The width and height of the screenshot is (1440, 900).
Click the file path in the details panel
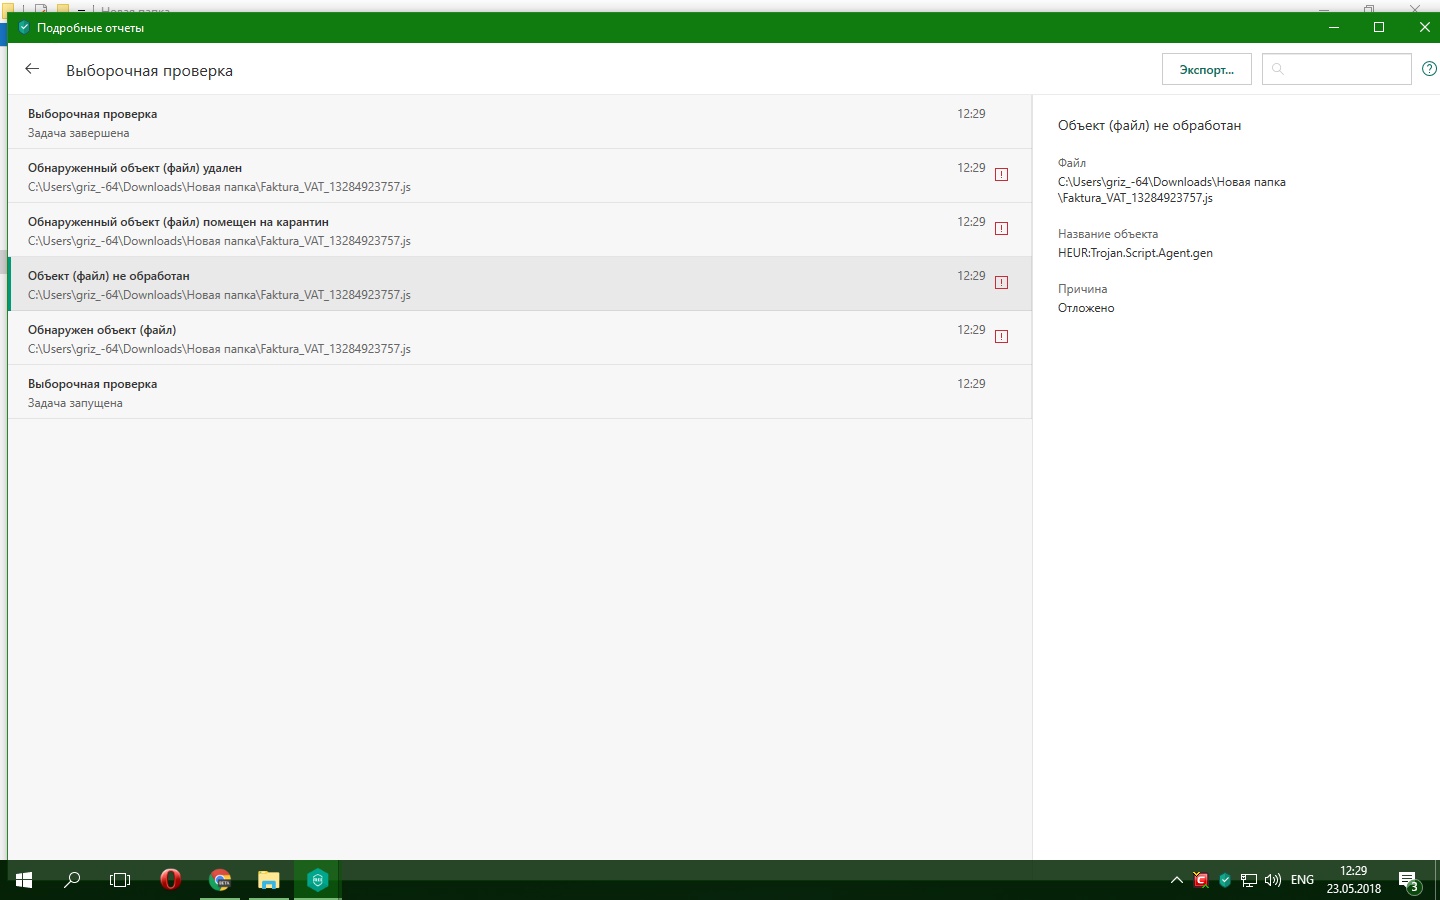1172,190
